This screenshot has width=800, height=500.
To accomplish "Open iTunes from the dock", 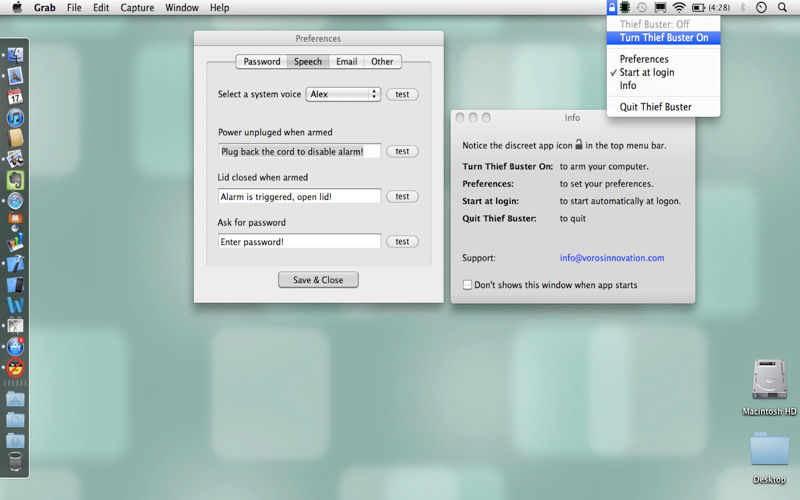I will pos(15,118).
